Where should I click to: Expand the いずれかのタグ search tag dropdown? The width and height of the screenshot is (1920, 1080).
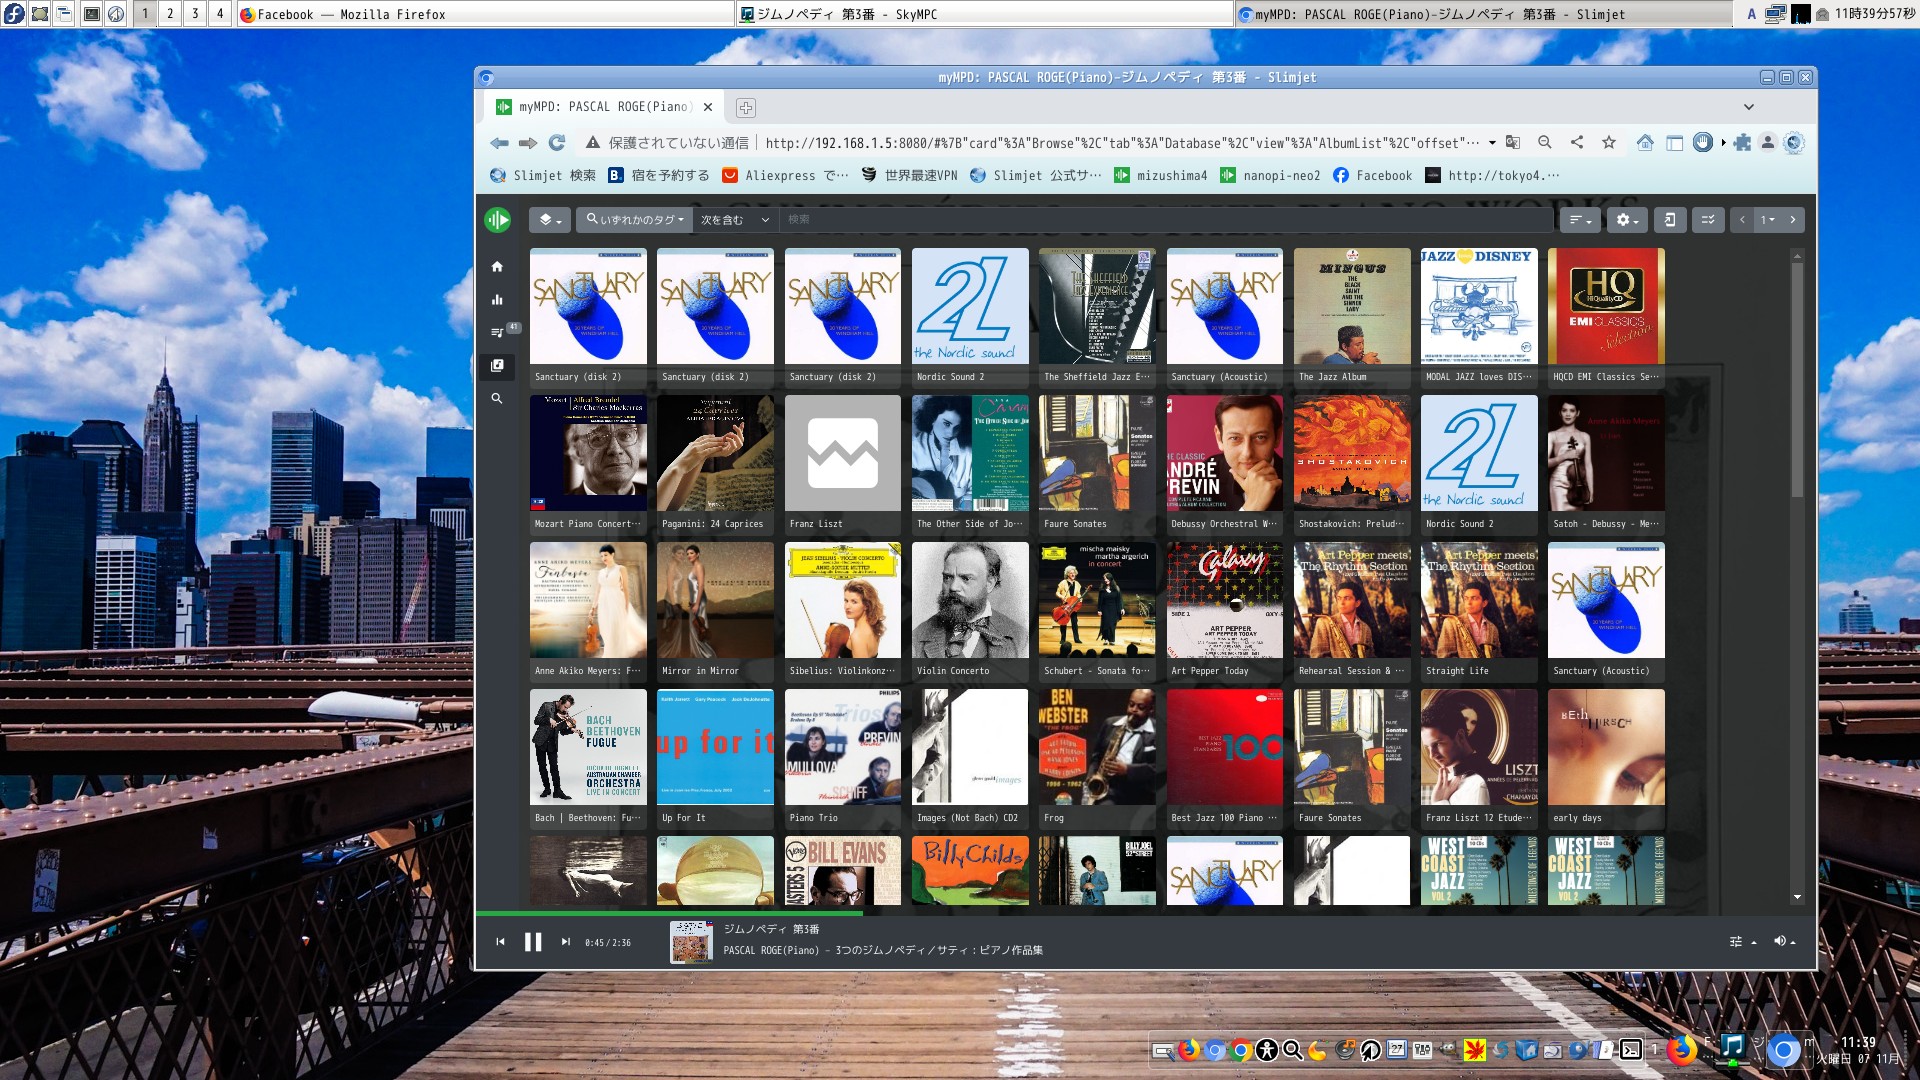coord(634,220)
